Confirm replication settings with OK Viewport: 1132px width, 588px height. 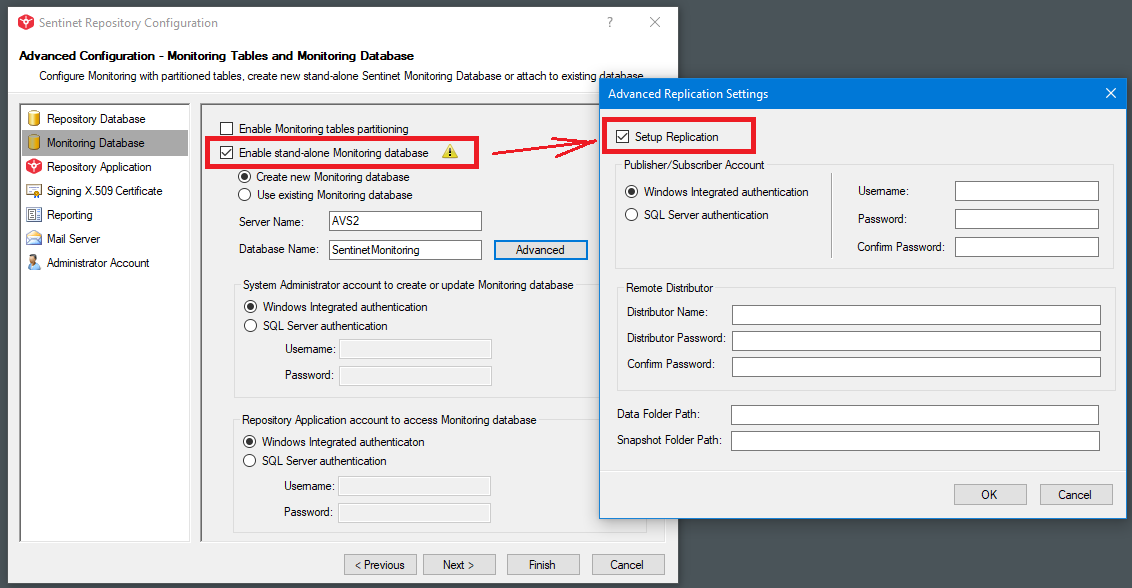(989, 494)
